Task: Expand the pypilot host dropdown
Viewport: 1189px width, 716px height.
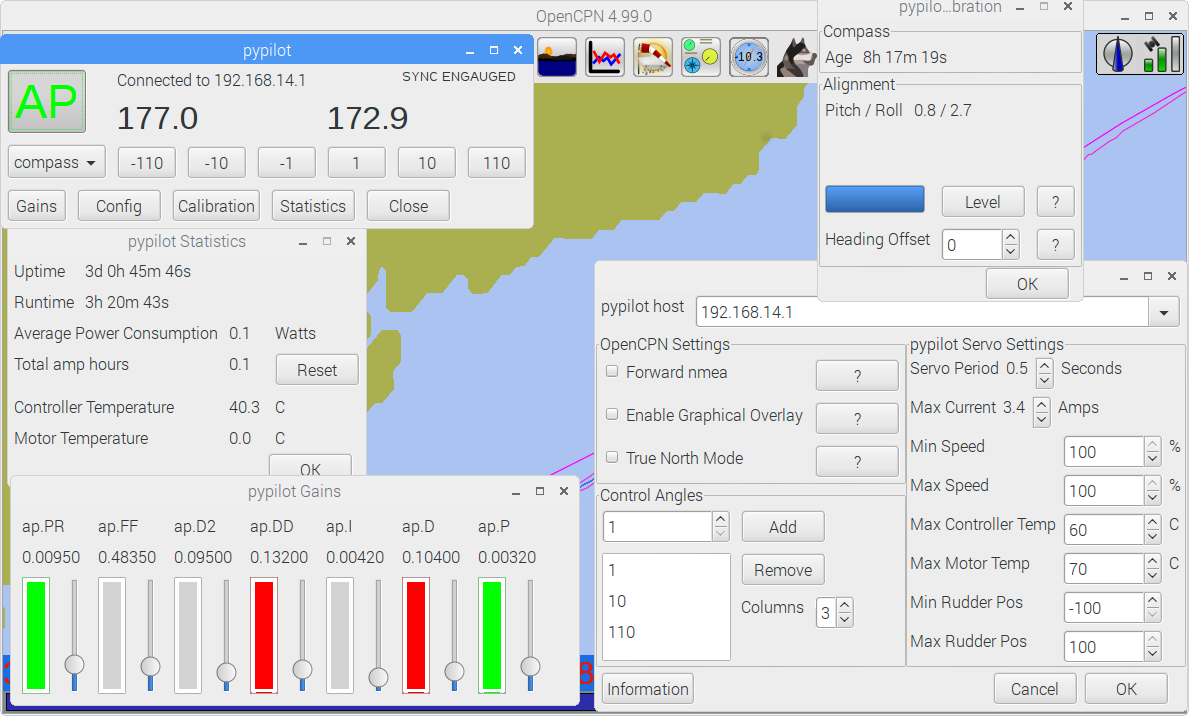Action: (x=1163, y=311)
